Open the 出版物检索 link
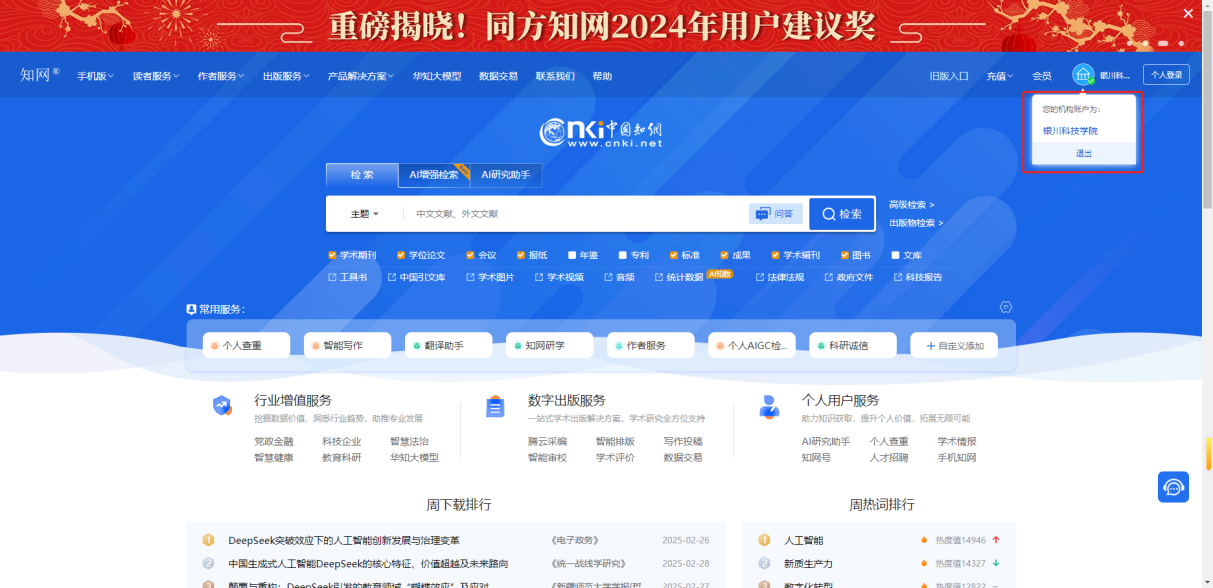The image size is (1213, 588). point(916,223)
